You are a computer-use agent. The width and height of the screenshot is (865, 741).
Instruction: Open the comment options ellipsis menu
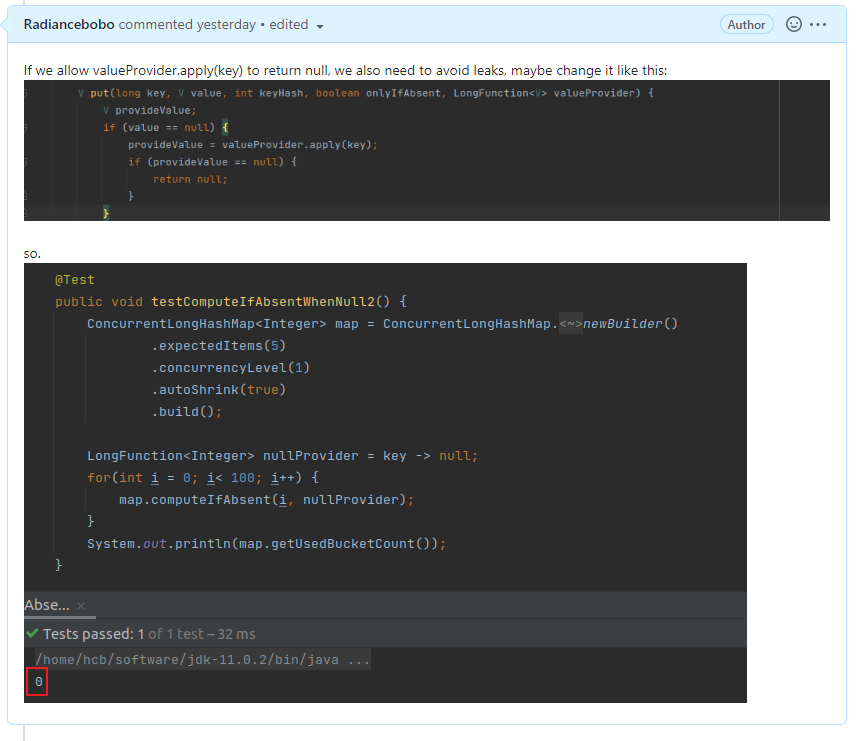point(818,24)
